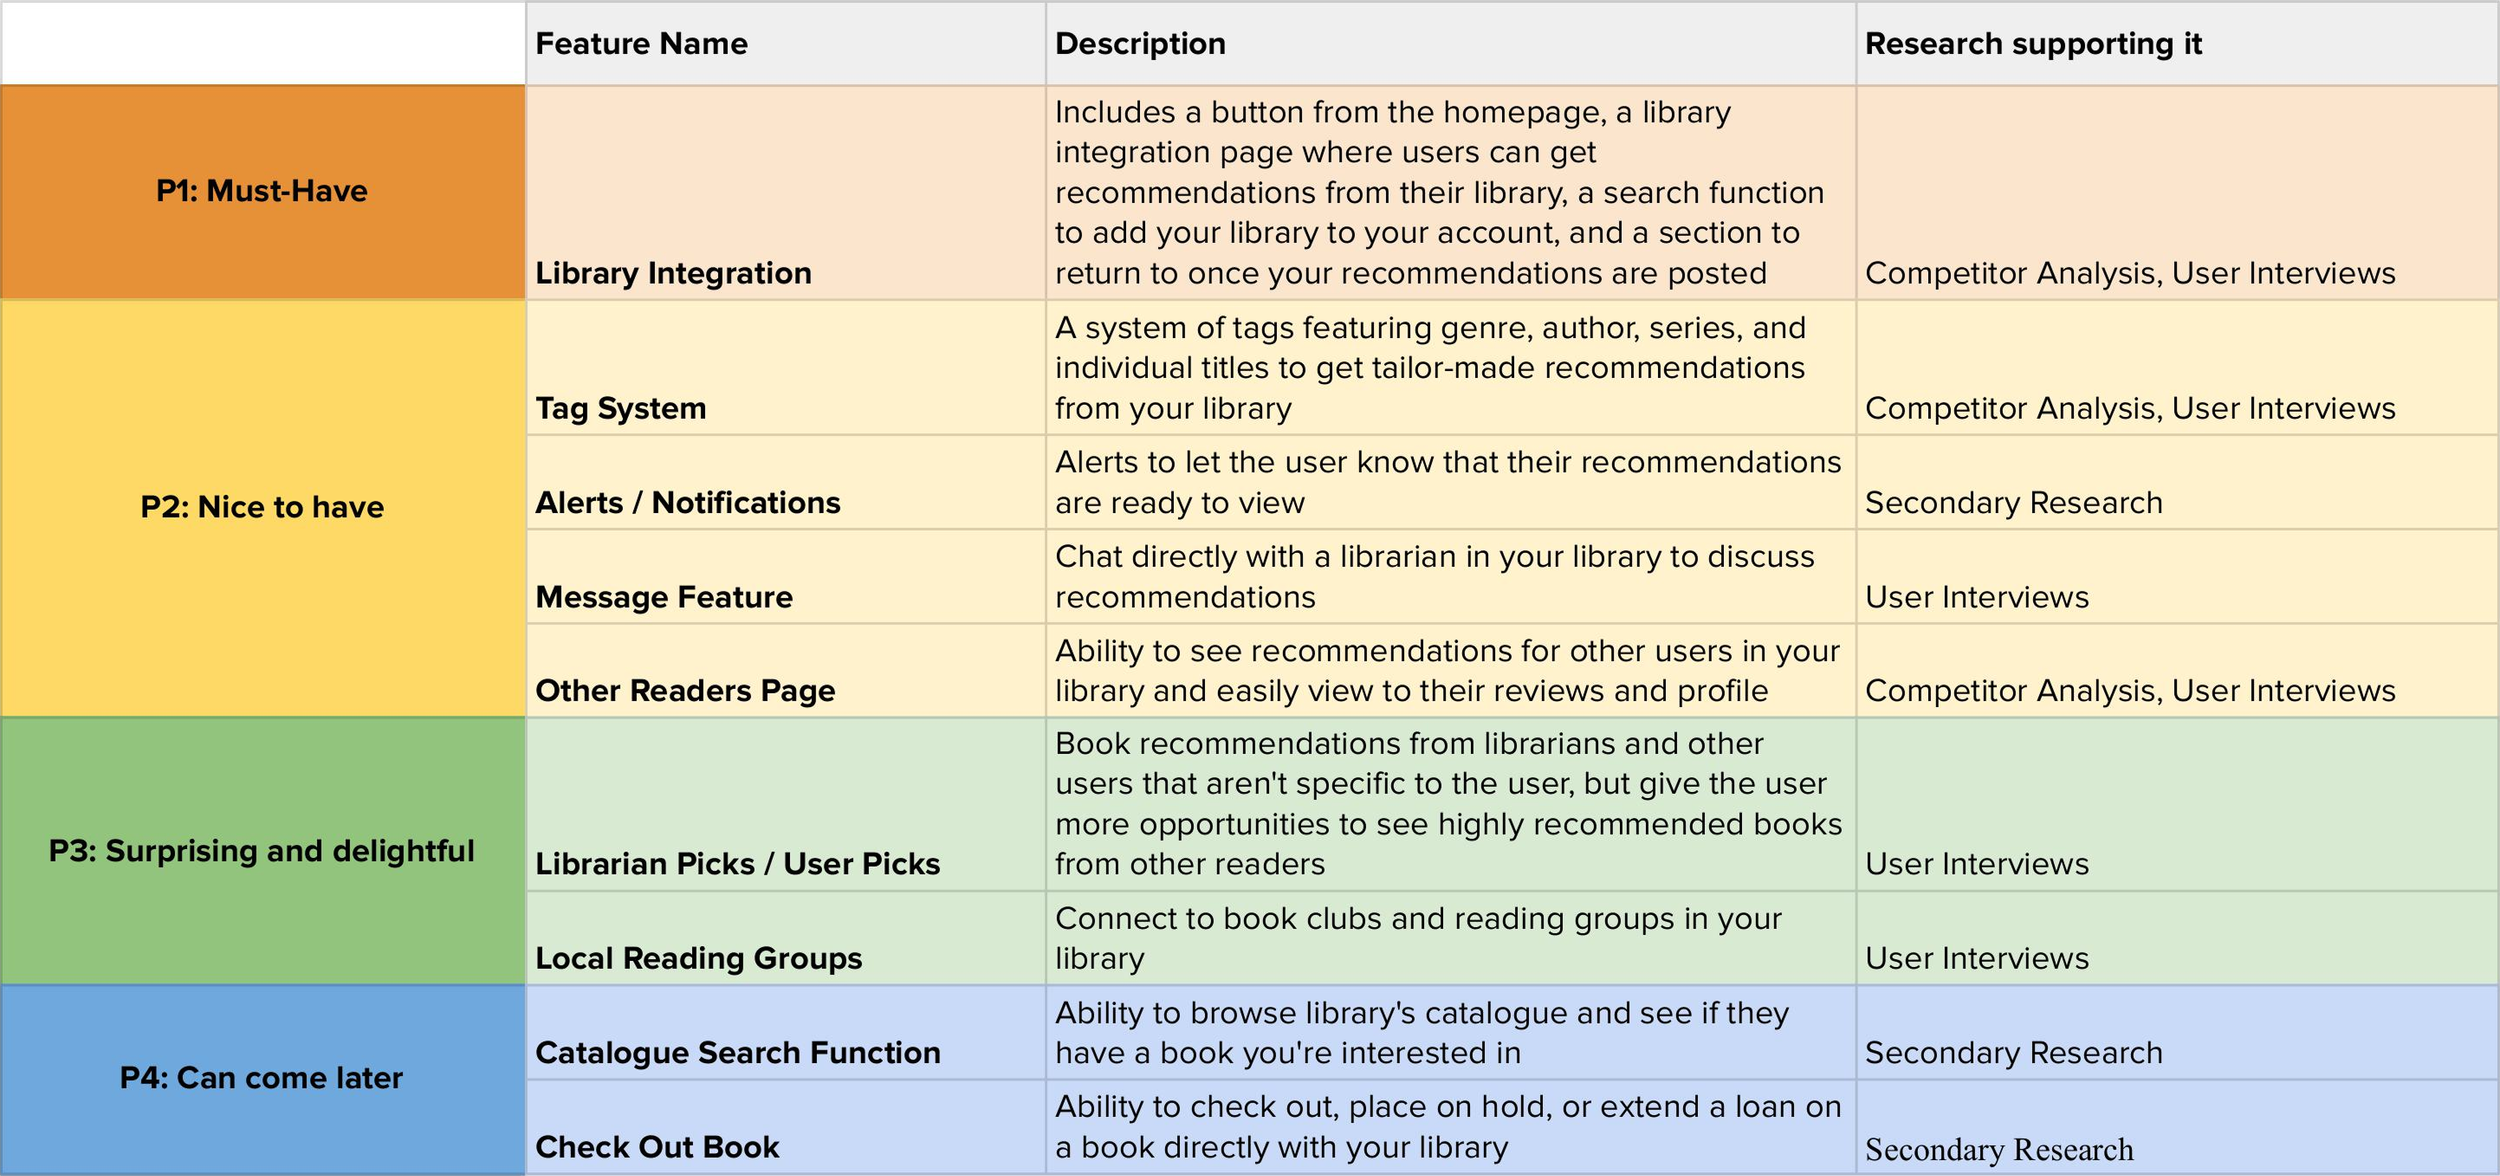The height and width of the screenshot is (1176, 2500).
Task: Select the Alerts / Notifications cell
Action: tap(687, 502)
